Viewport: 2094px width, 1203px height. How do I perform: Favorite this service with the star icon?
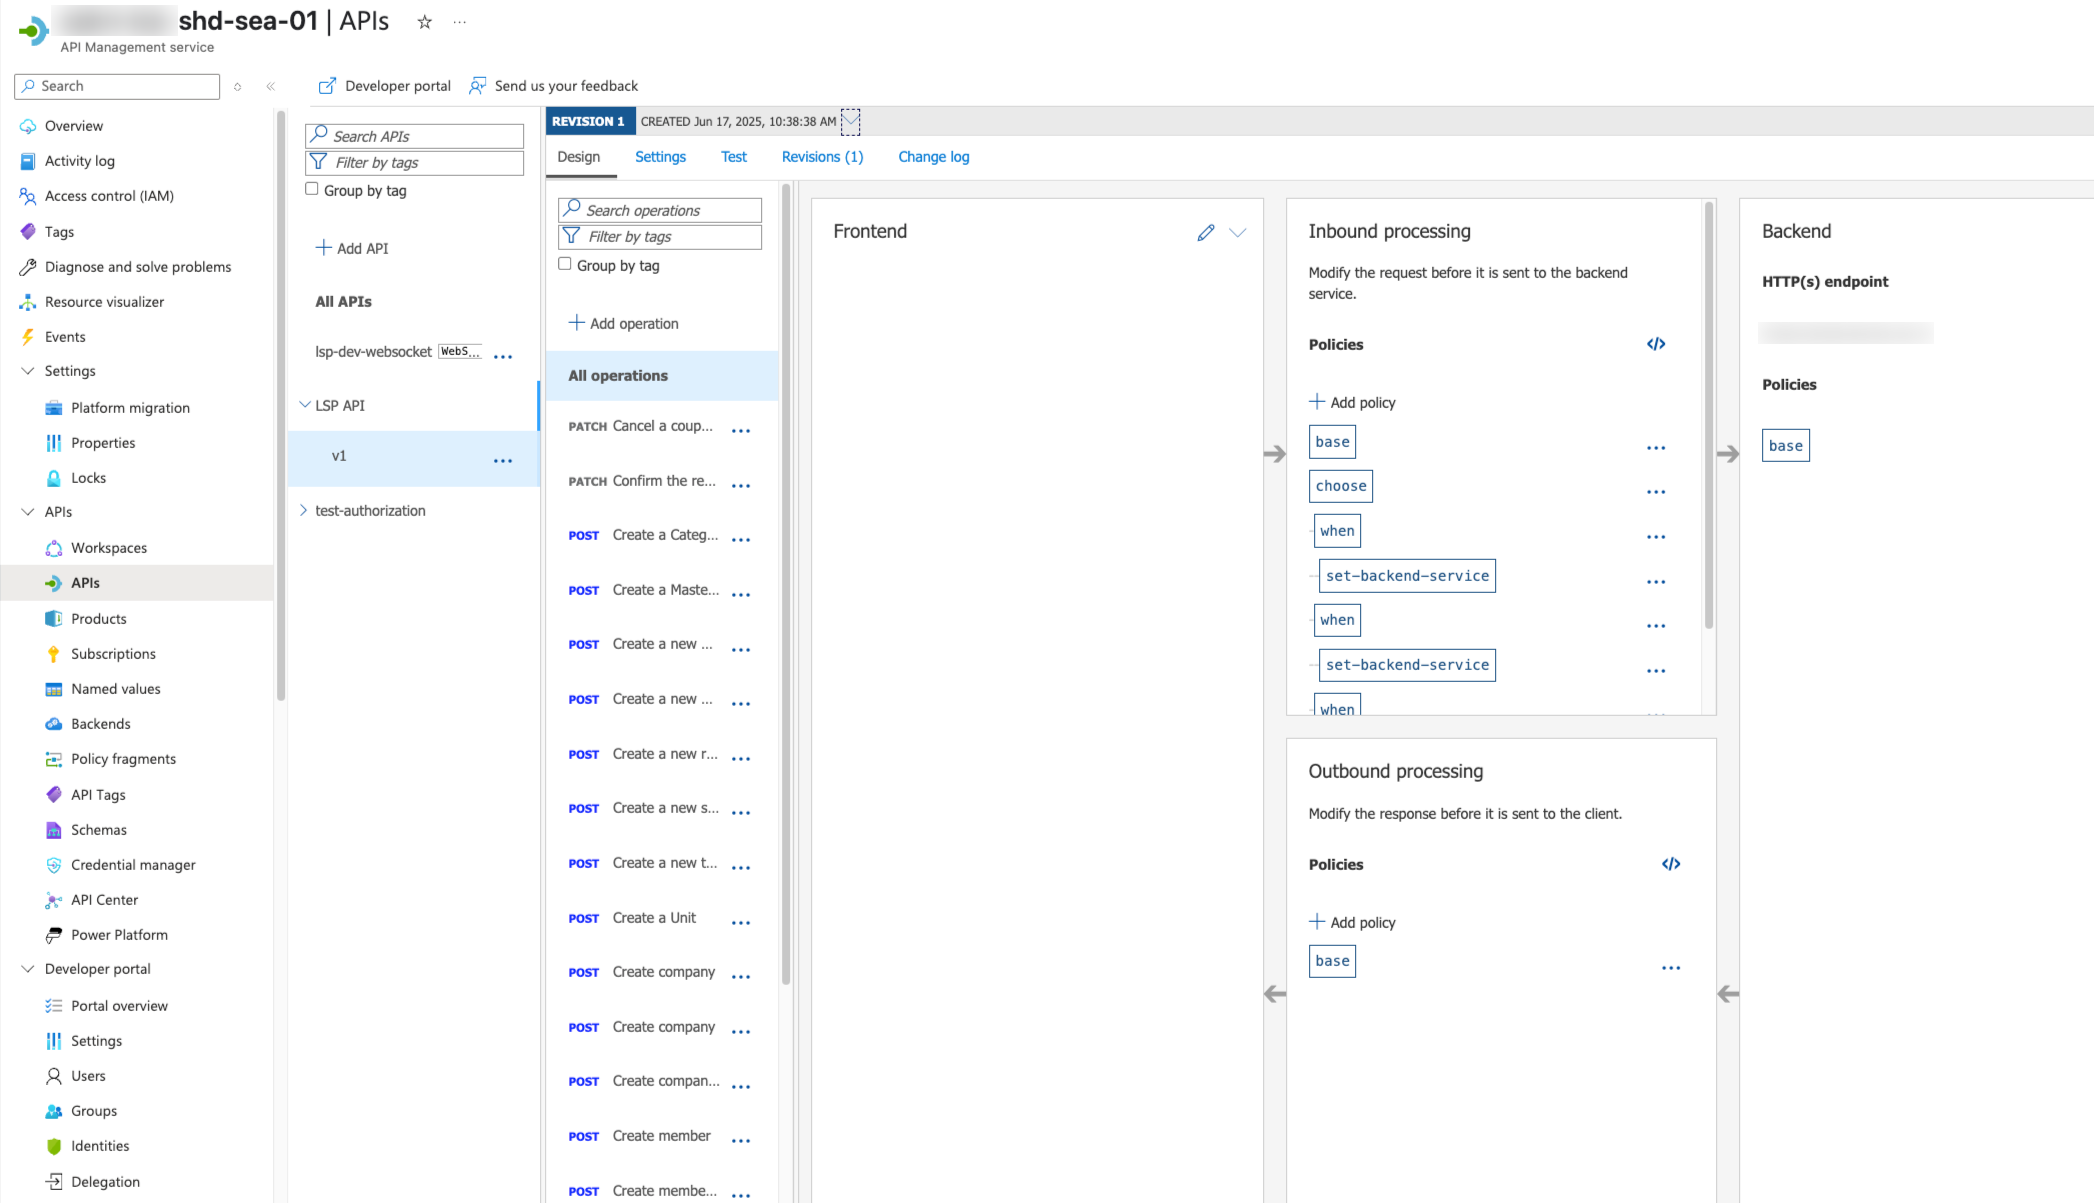pos(425,22)
